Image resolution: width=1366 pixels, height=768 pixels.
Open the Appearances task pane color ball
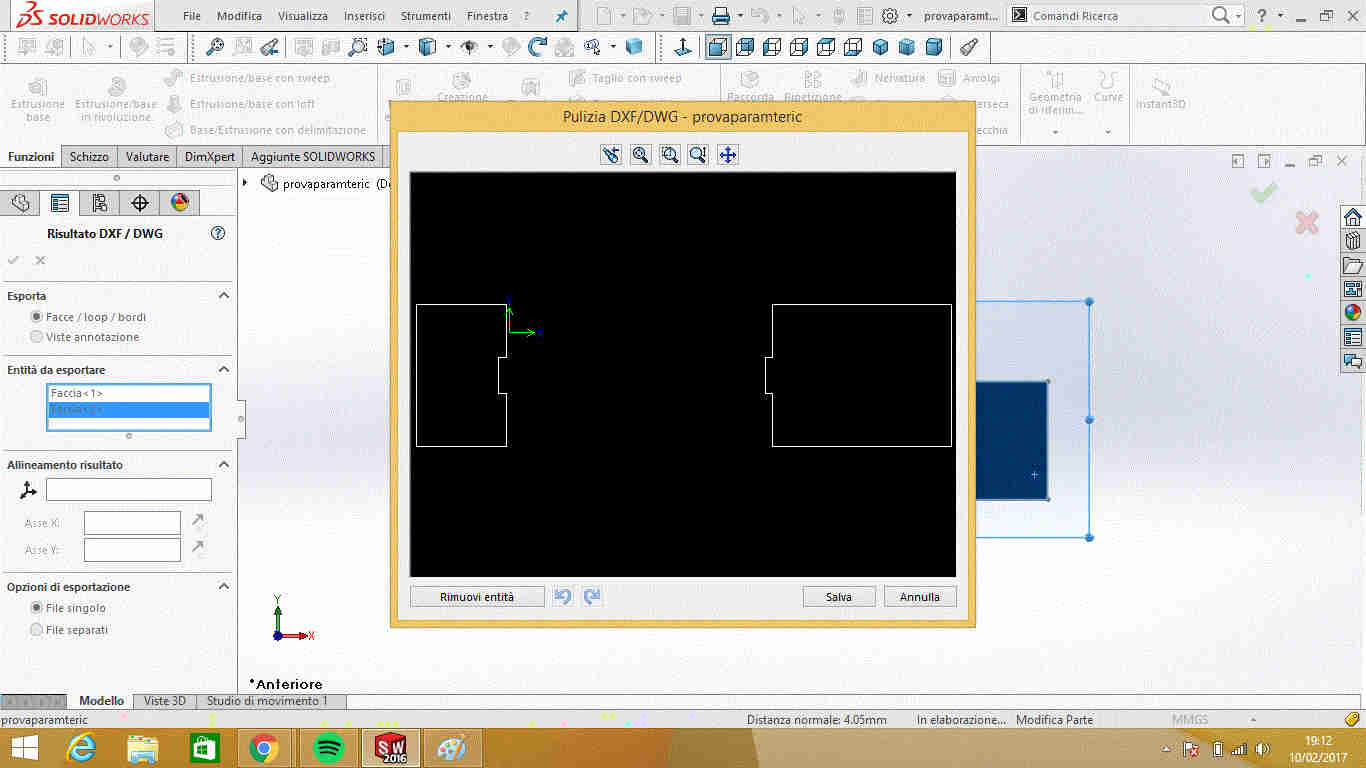click(1353, 312)
